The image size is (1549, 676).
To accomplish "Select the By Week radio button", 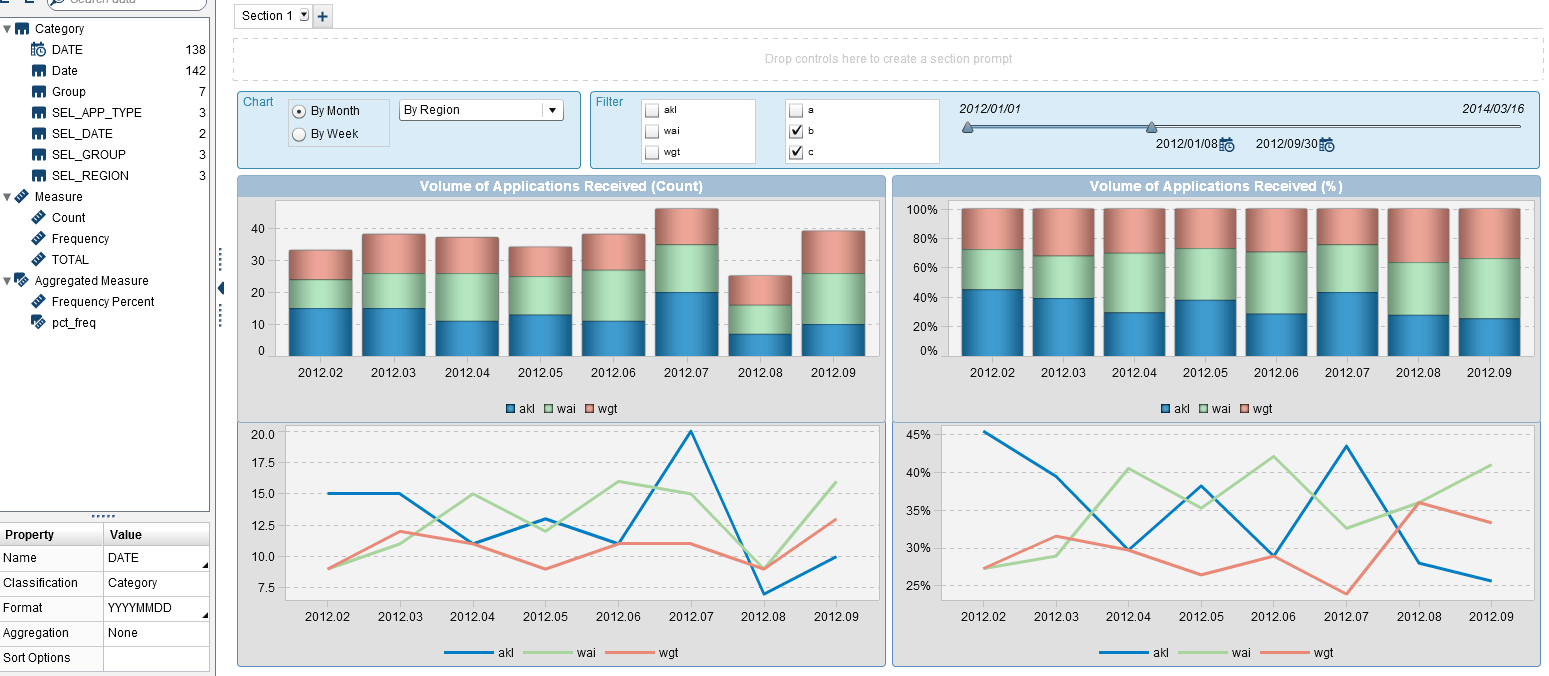I will click(x=300, y=133).
